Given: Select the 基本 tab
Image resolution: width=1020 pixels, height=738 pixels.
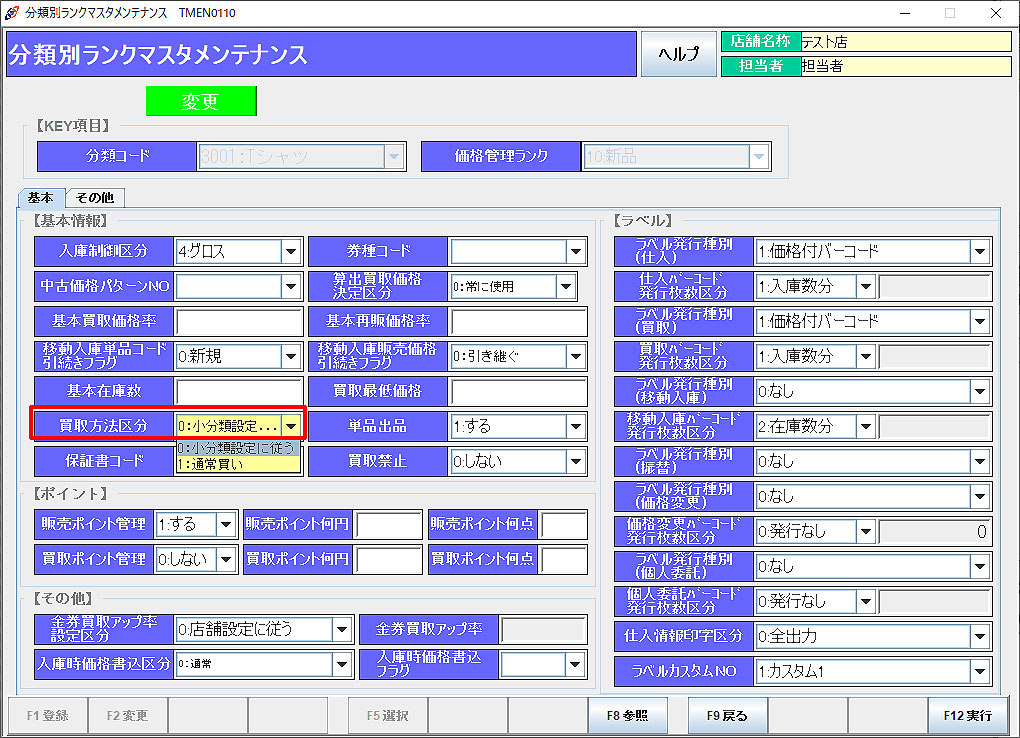Looking at the screenshot, I should point(41,198).
